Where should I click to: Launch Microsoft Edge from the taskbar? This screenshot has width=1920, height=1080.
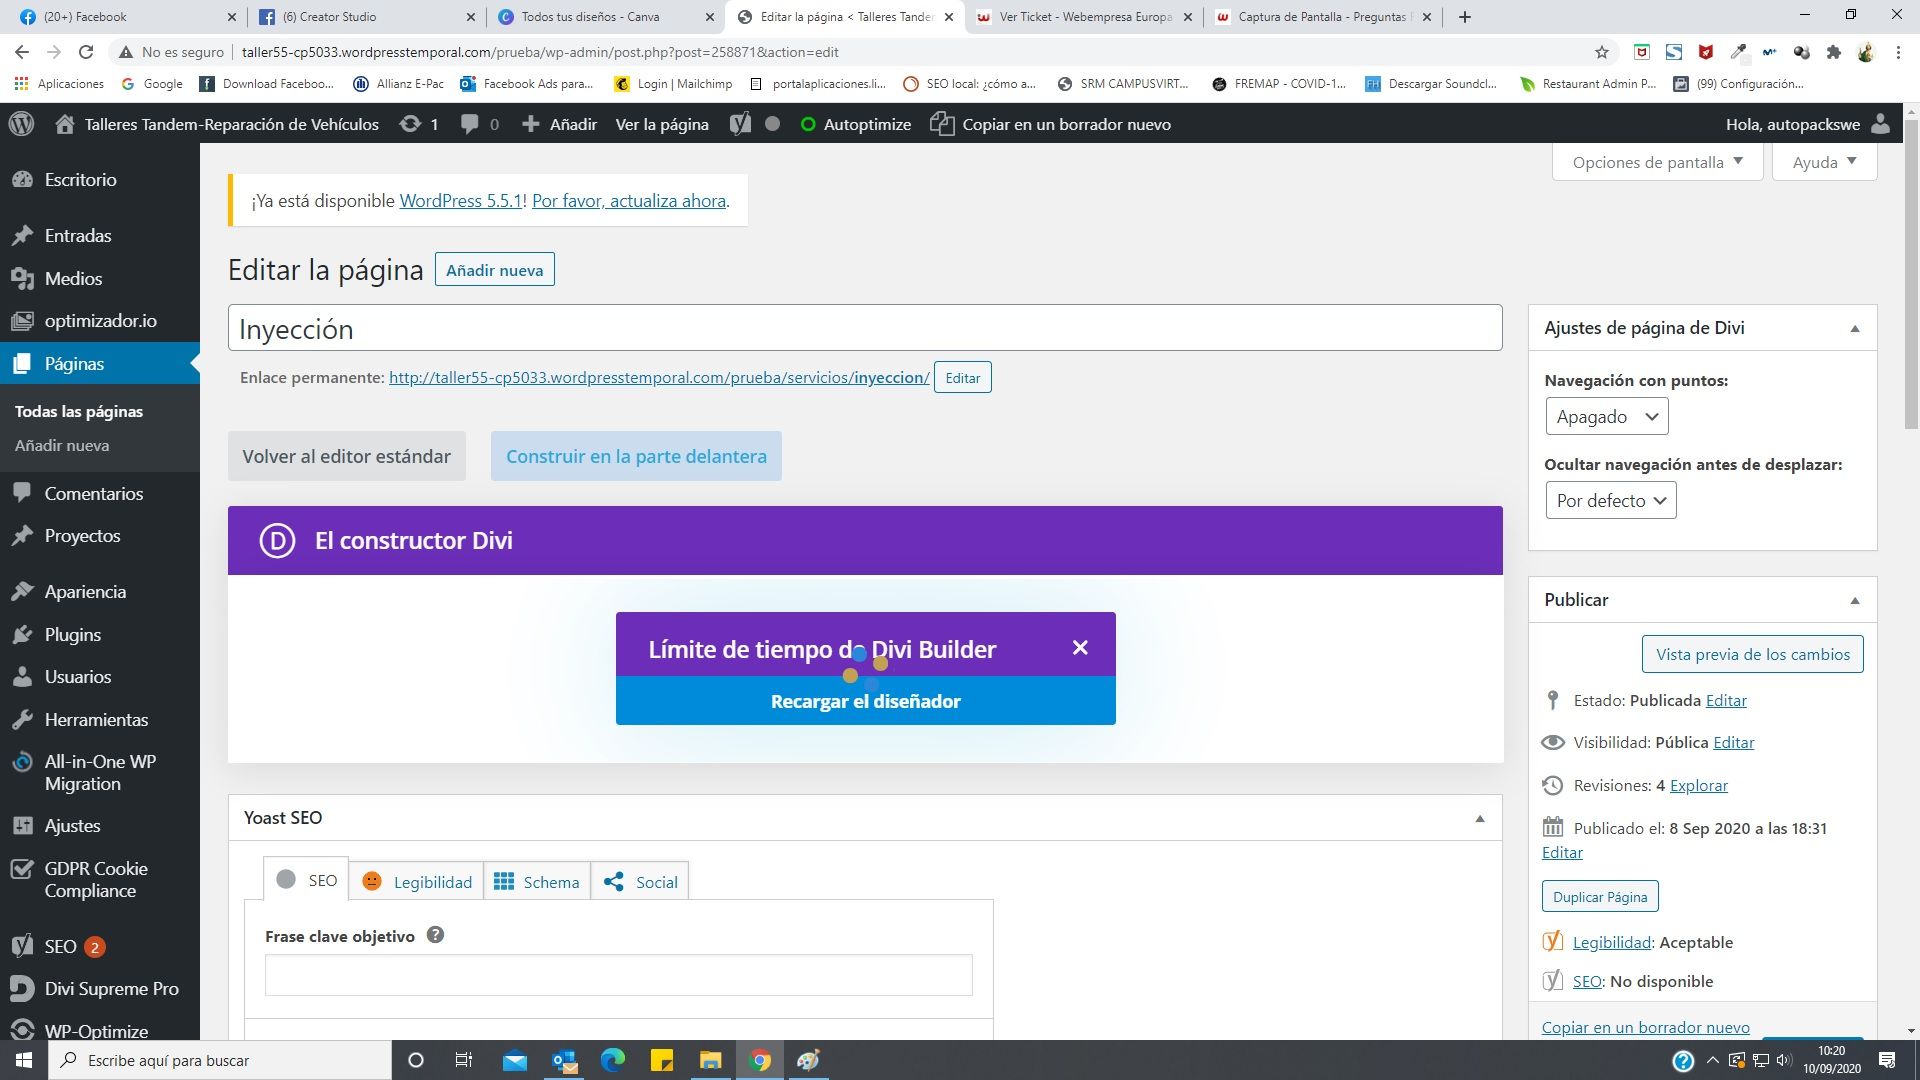point(612,1060)
